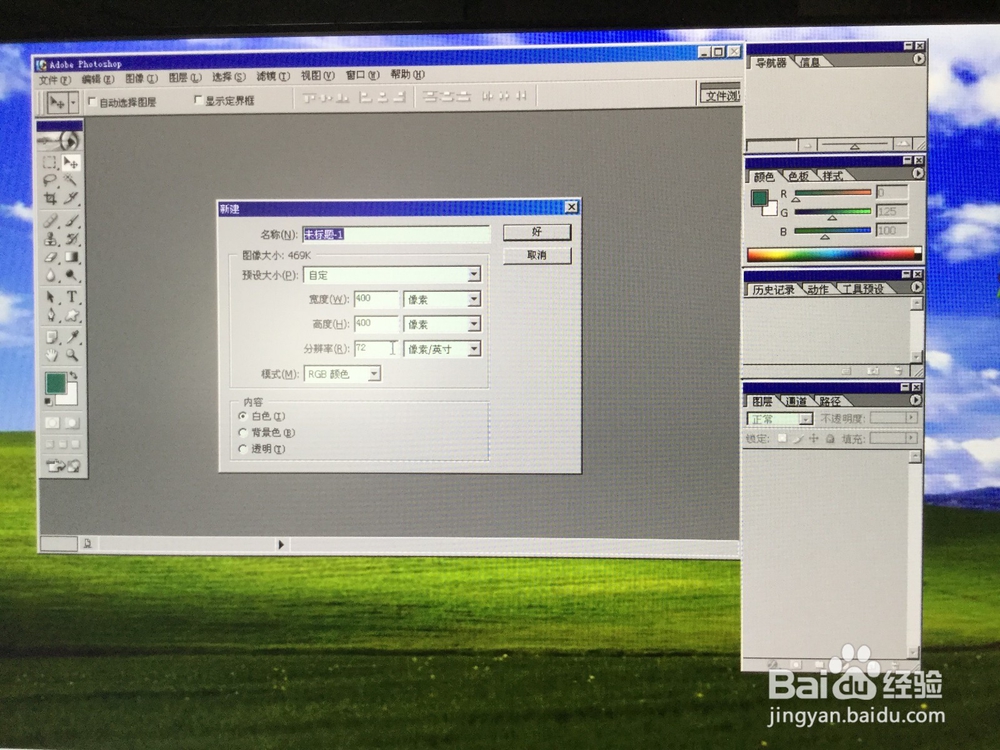The width and height of the screenshot is (1000, 750).
Task: Click the R color slider
Action: coord(832,193)
